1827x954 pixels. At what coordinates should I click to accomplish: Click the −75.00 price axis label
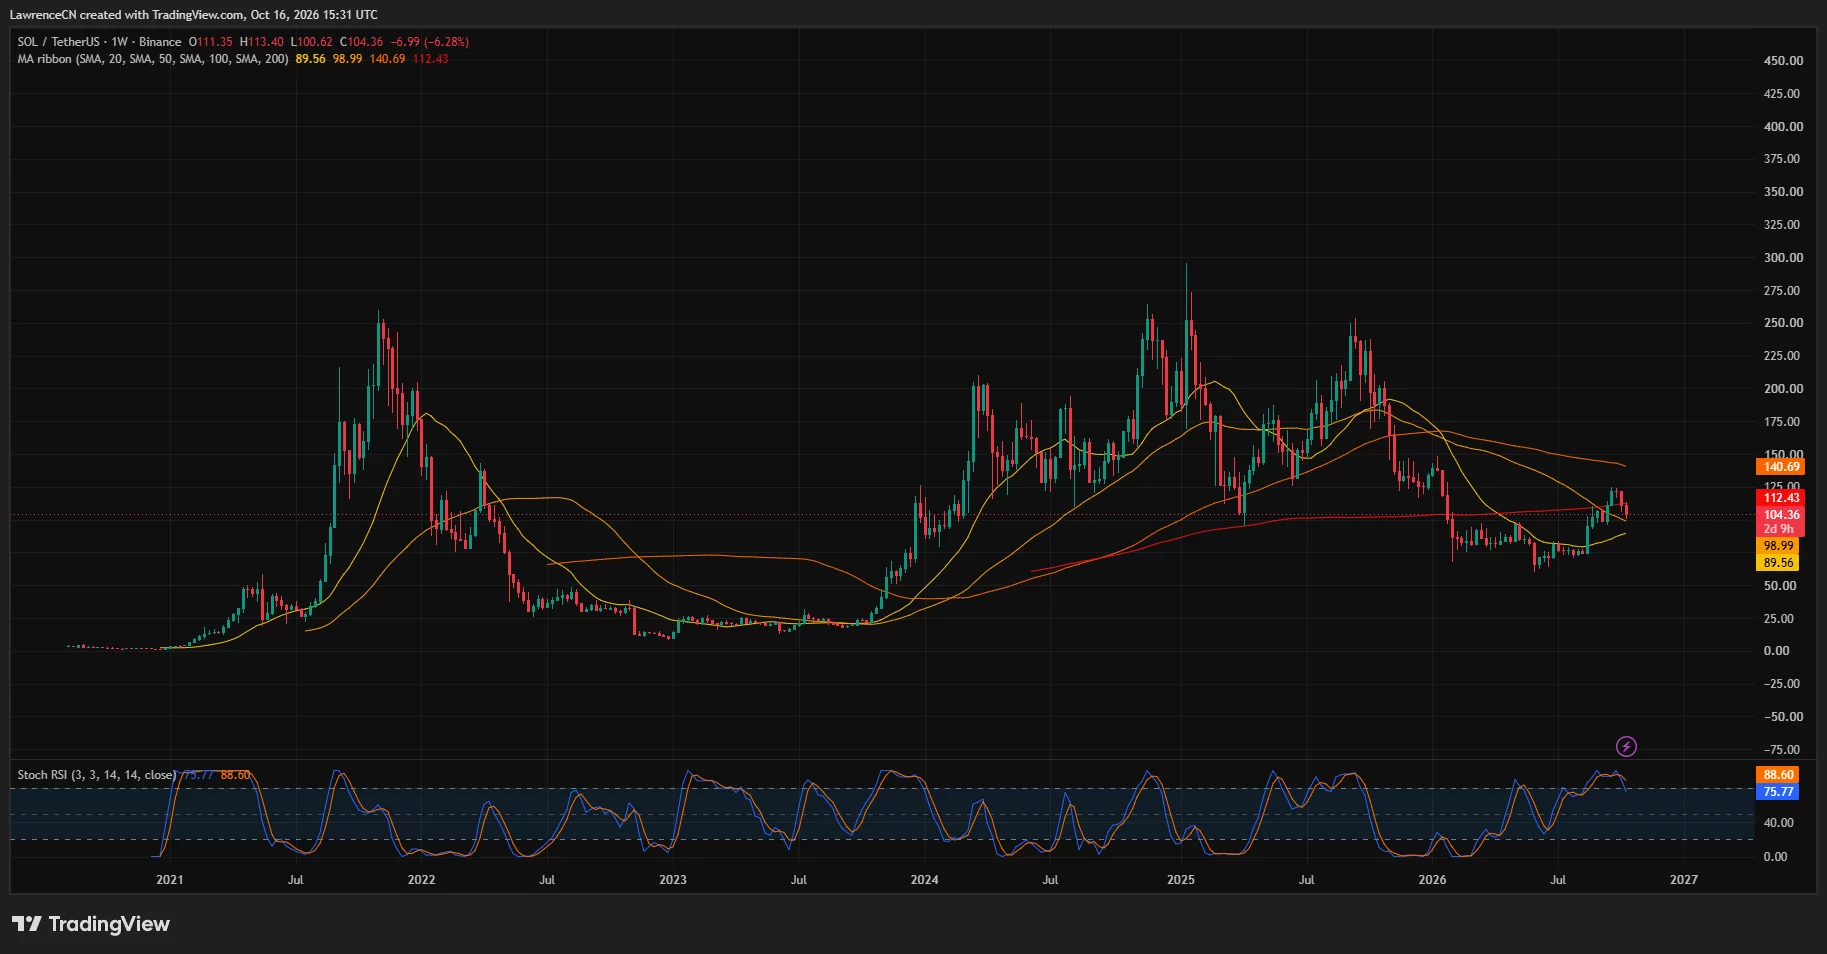(1780, 750)
